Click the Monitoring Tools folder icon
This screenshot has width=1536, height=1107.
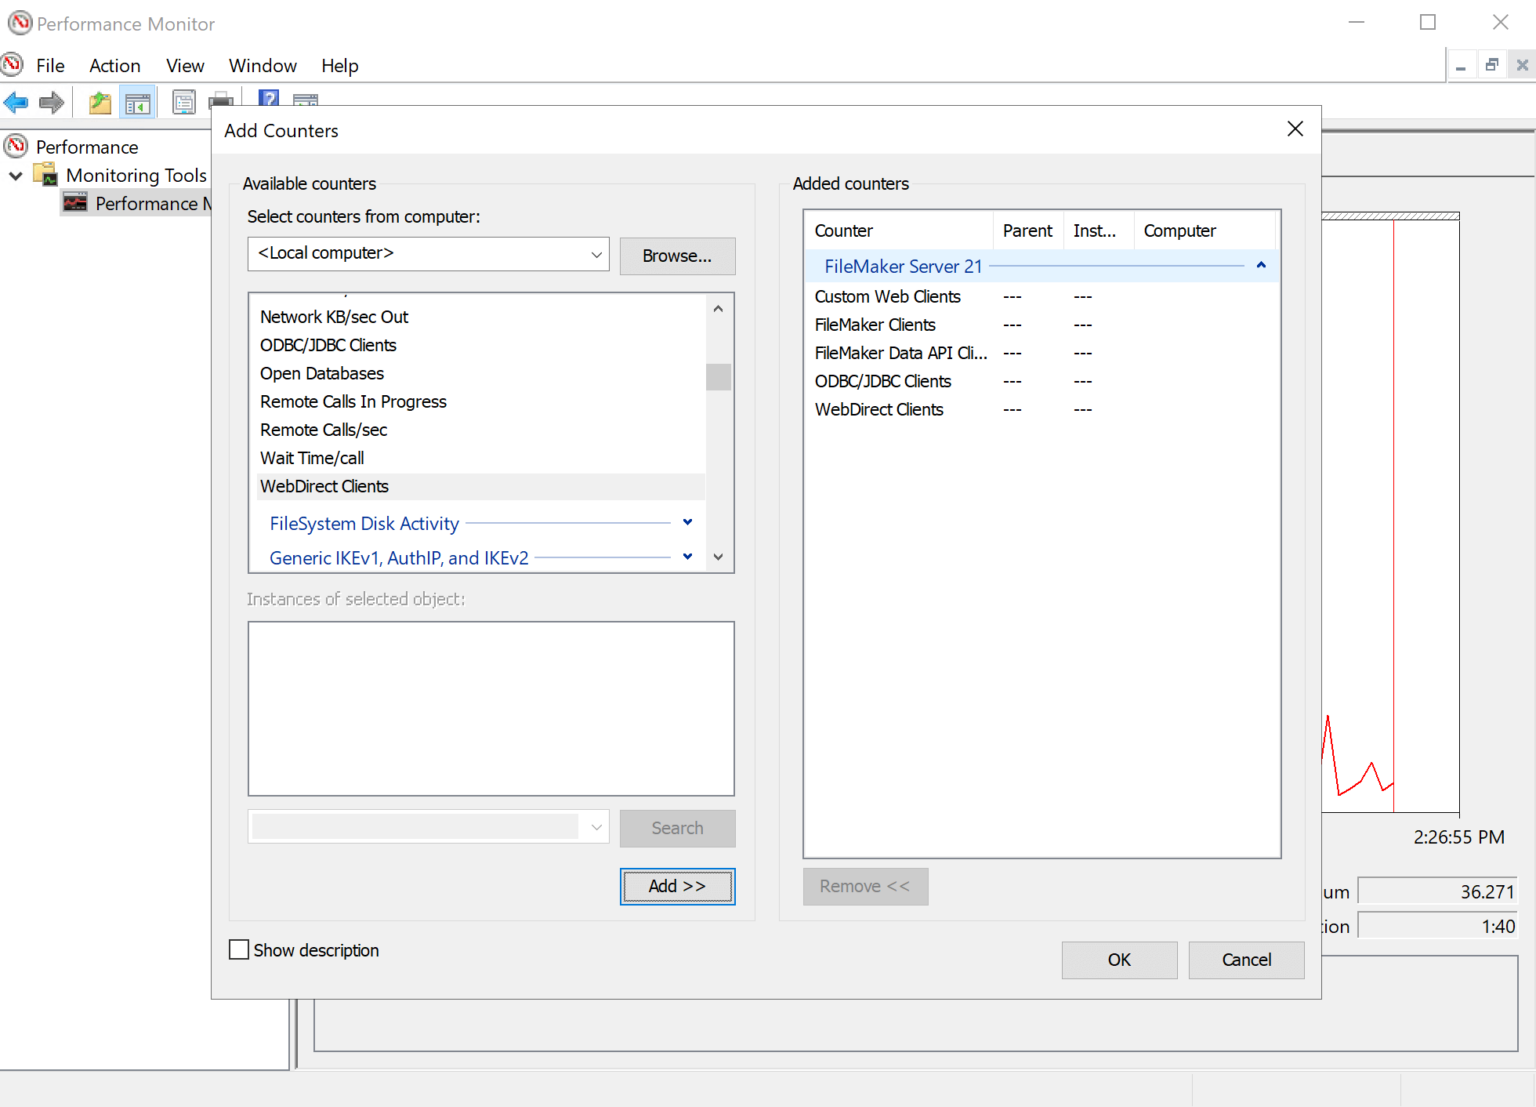tap(46, 173)
